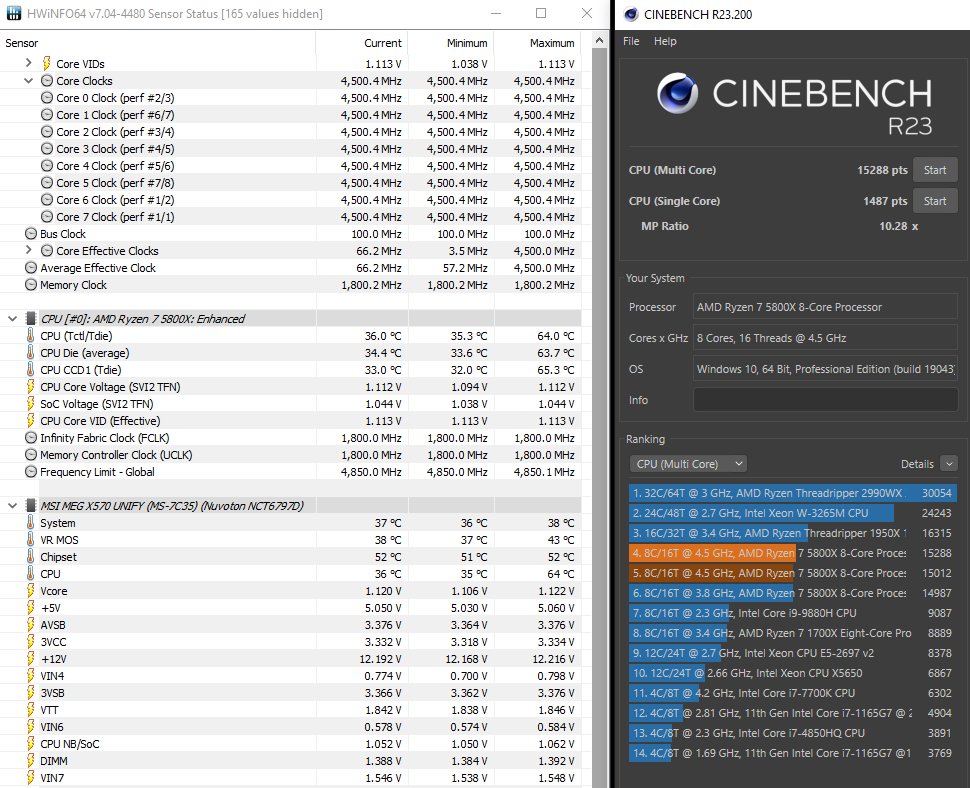The image size is (970, 788).
Task: Click the Memory Clock sensor icon
Action: [31, 285]
